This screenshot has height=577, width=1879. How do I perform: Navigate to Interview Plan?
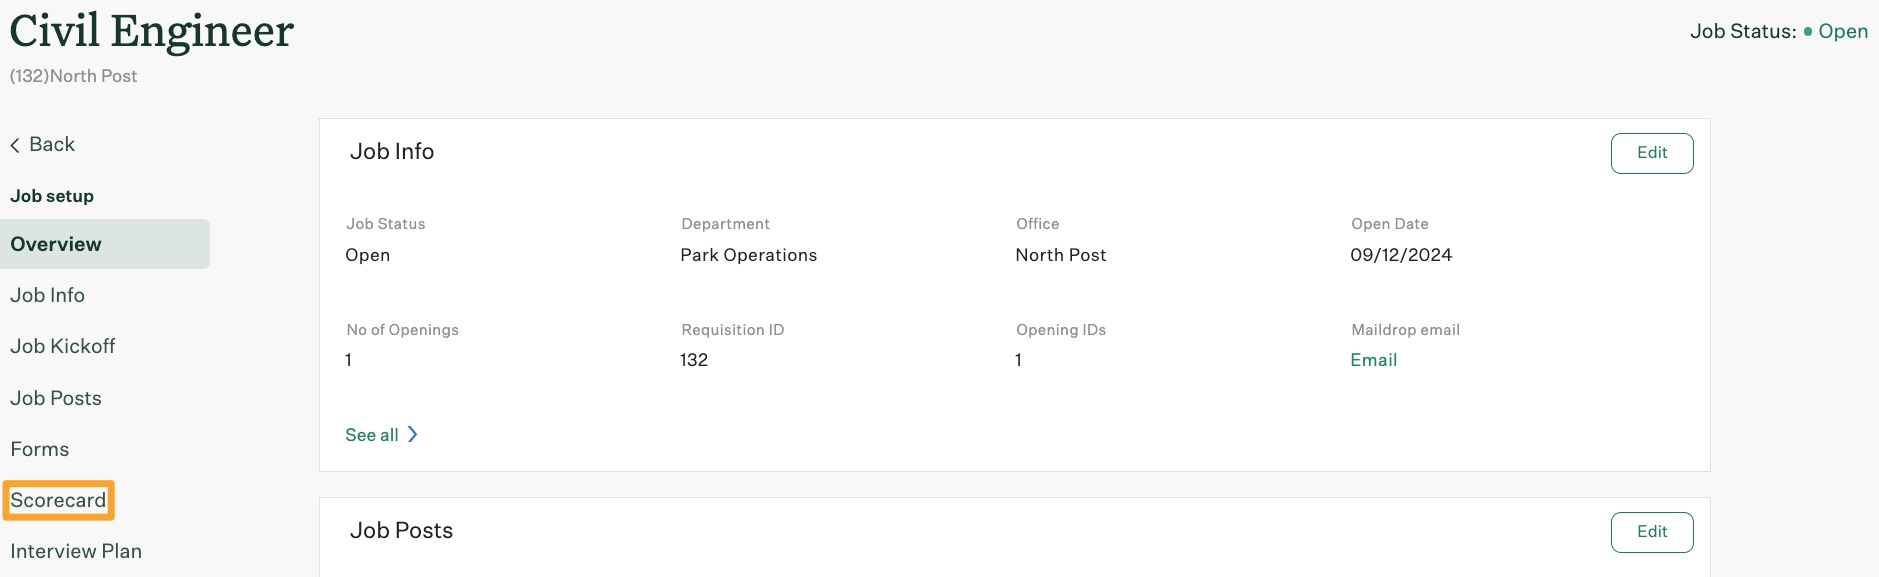point(76,551)
